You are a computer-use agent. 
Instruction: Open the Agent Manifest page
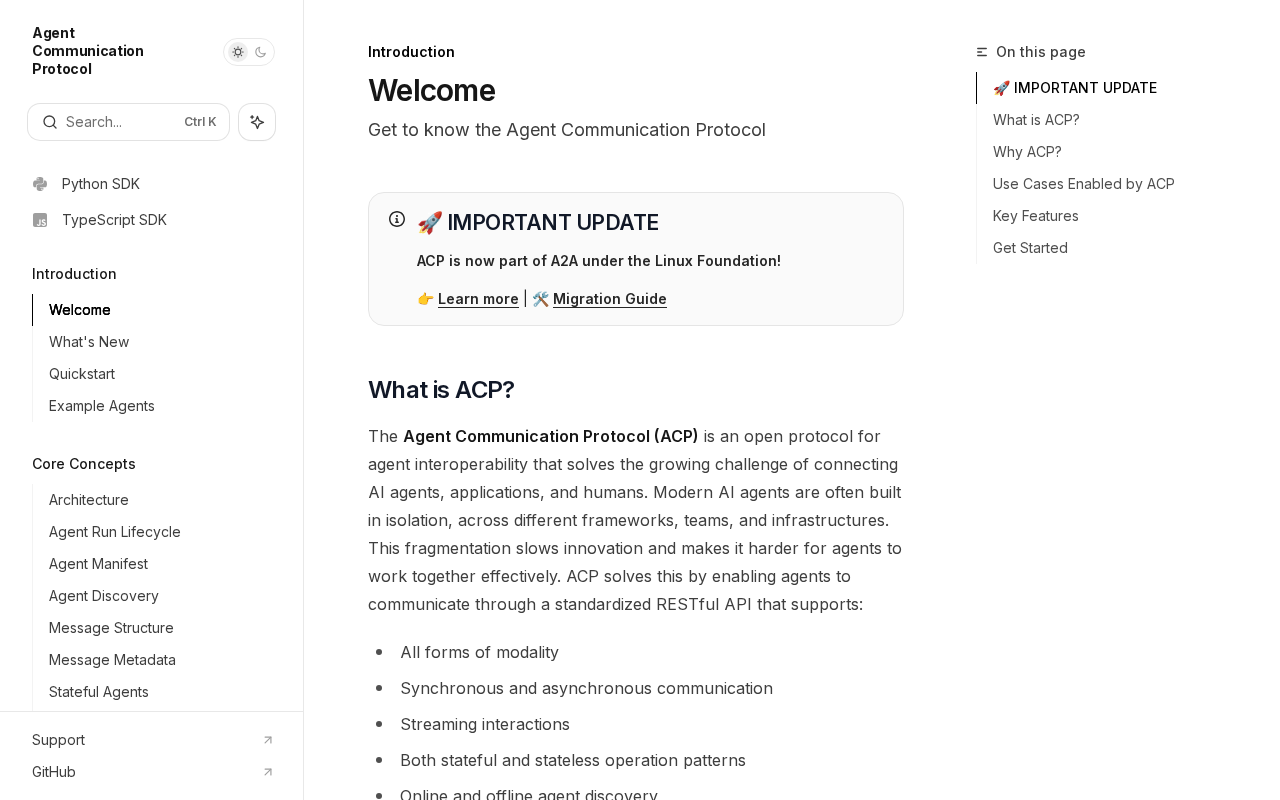pyautogui.click(x=98, y=564)
